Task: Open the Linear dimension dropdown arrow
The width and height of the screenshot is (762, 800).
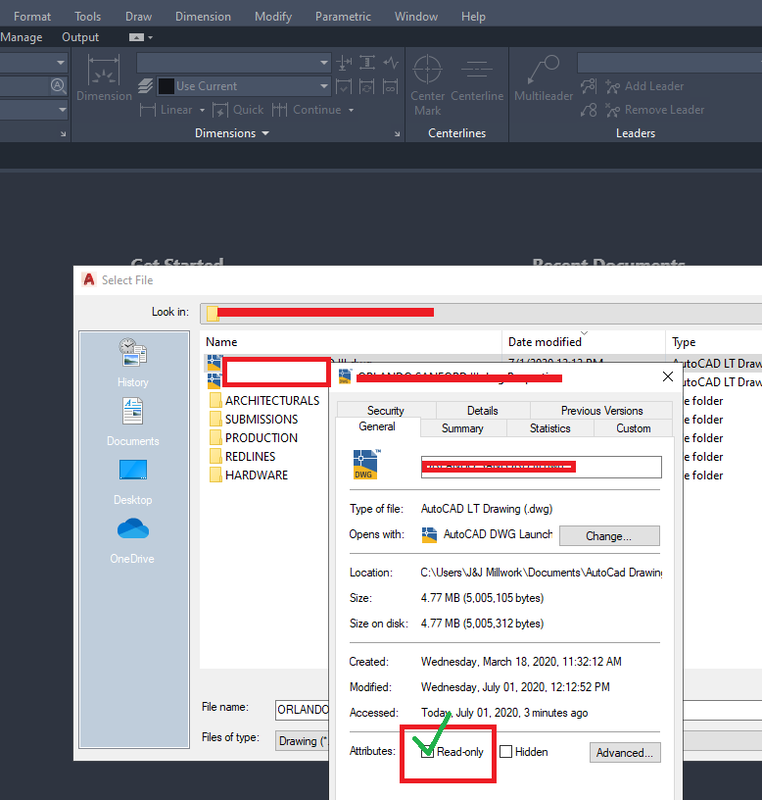Action: [200, 110]
